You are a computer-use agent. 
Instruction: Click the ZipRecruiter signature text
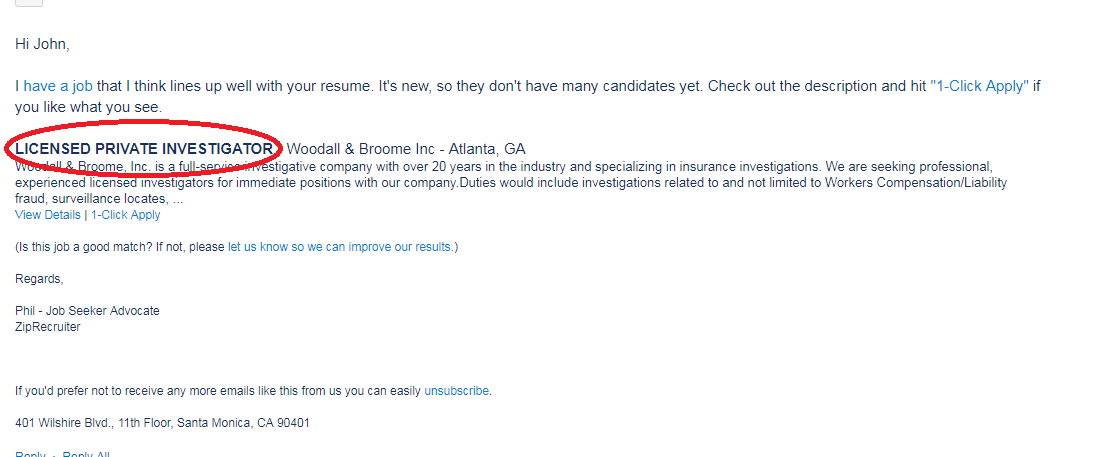coord(48,327)
